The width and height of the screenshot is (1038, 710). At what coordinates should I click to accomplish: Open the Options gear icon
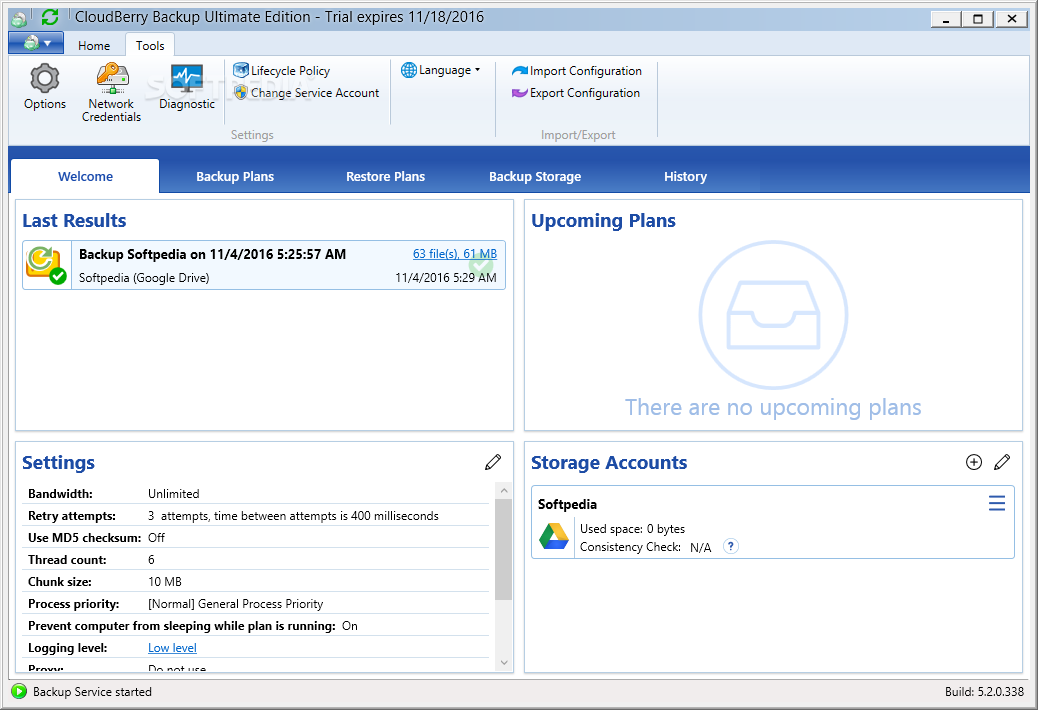pyautogui.click(x=44, y=79)
